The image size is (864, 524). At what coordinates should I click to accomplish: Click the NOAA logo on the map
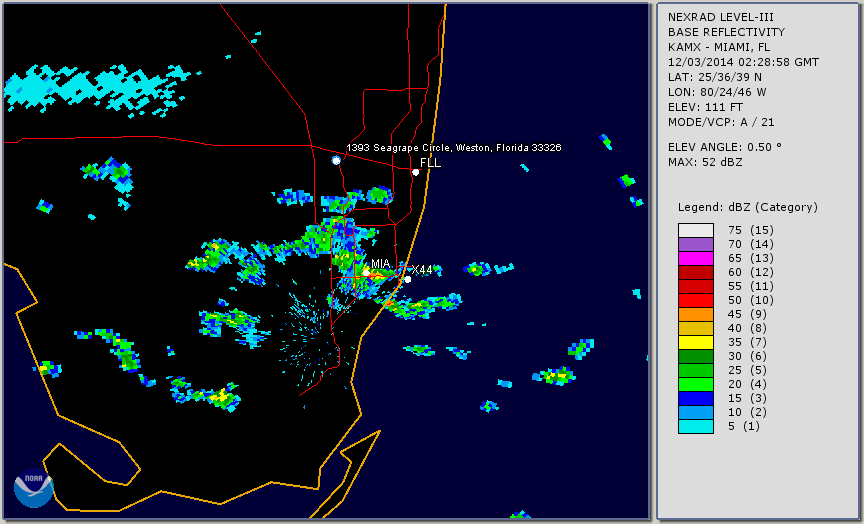pyautogui.click(x=34, y=488)
